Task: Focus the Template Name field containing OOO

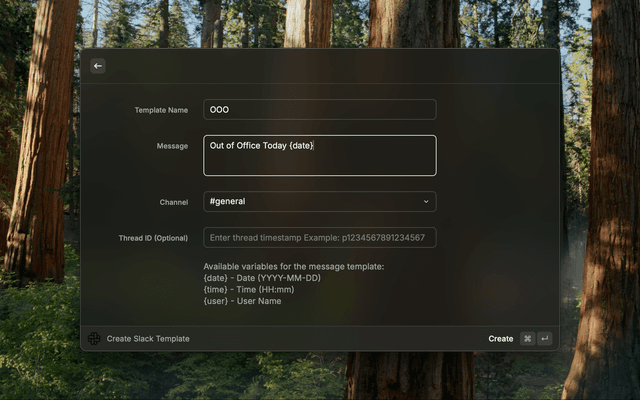Action: point(319,110)
